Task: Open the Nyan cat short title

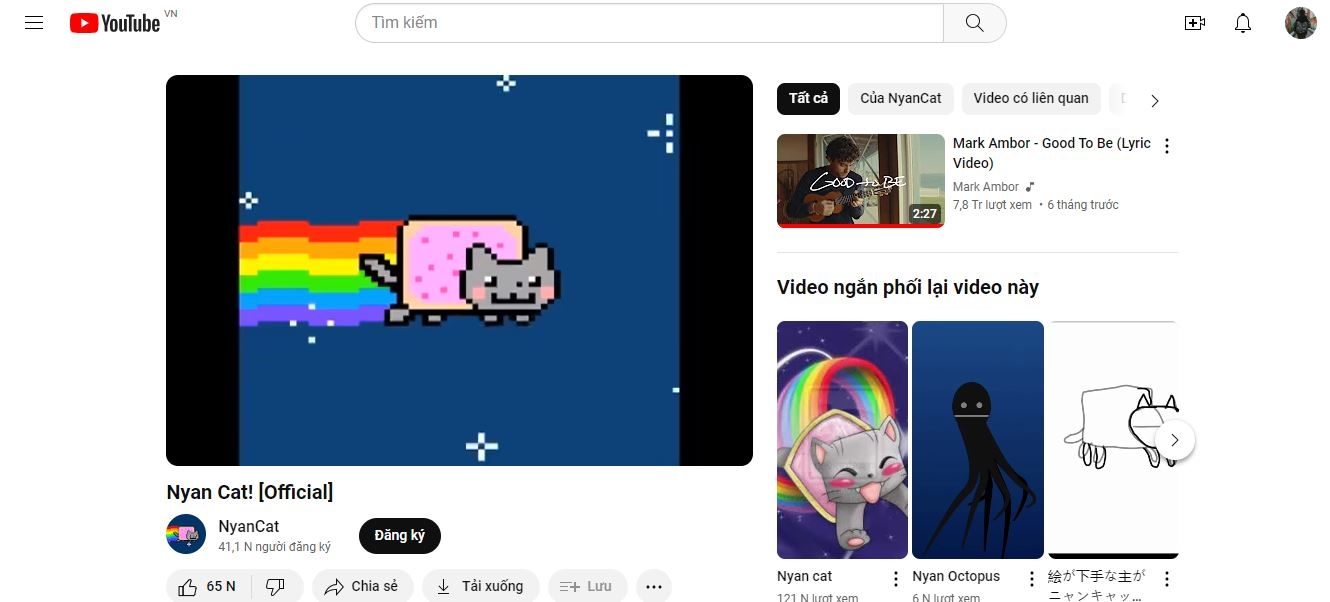Action: click(805, 576)
